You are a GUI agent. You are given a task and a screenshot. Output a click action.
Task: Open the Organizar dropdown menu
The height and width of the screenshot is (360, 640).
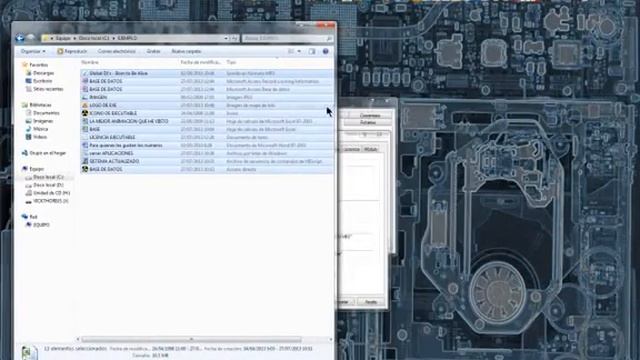point(33,51)
